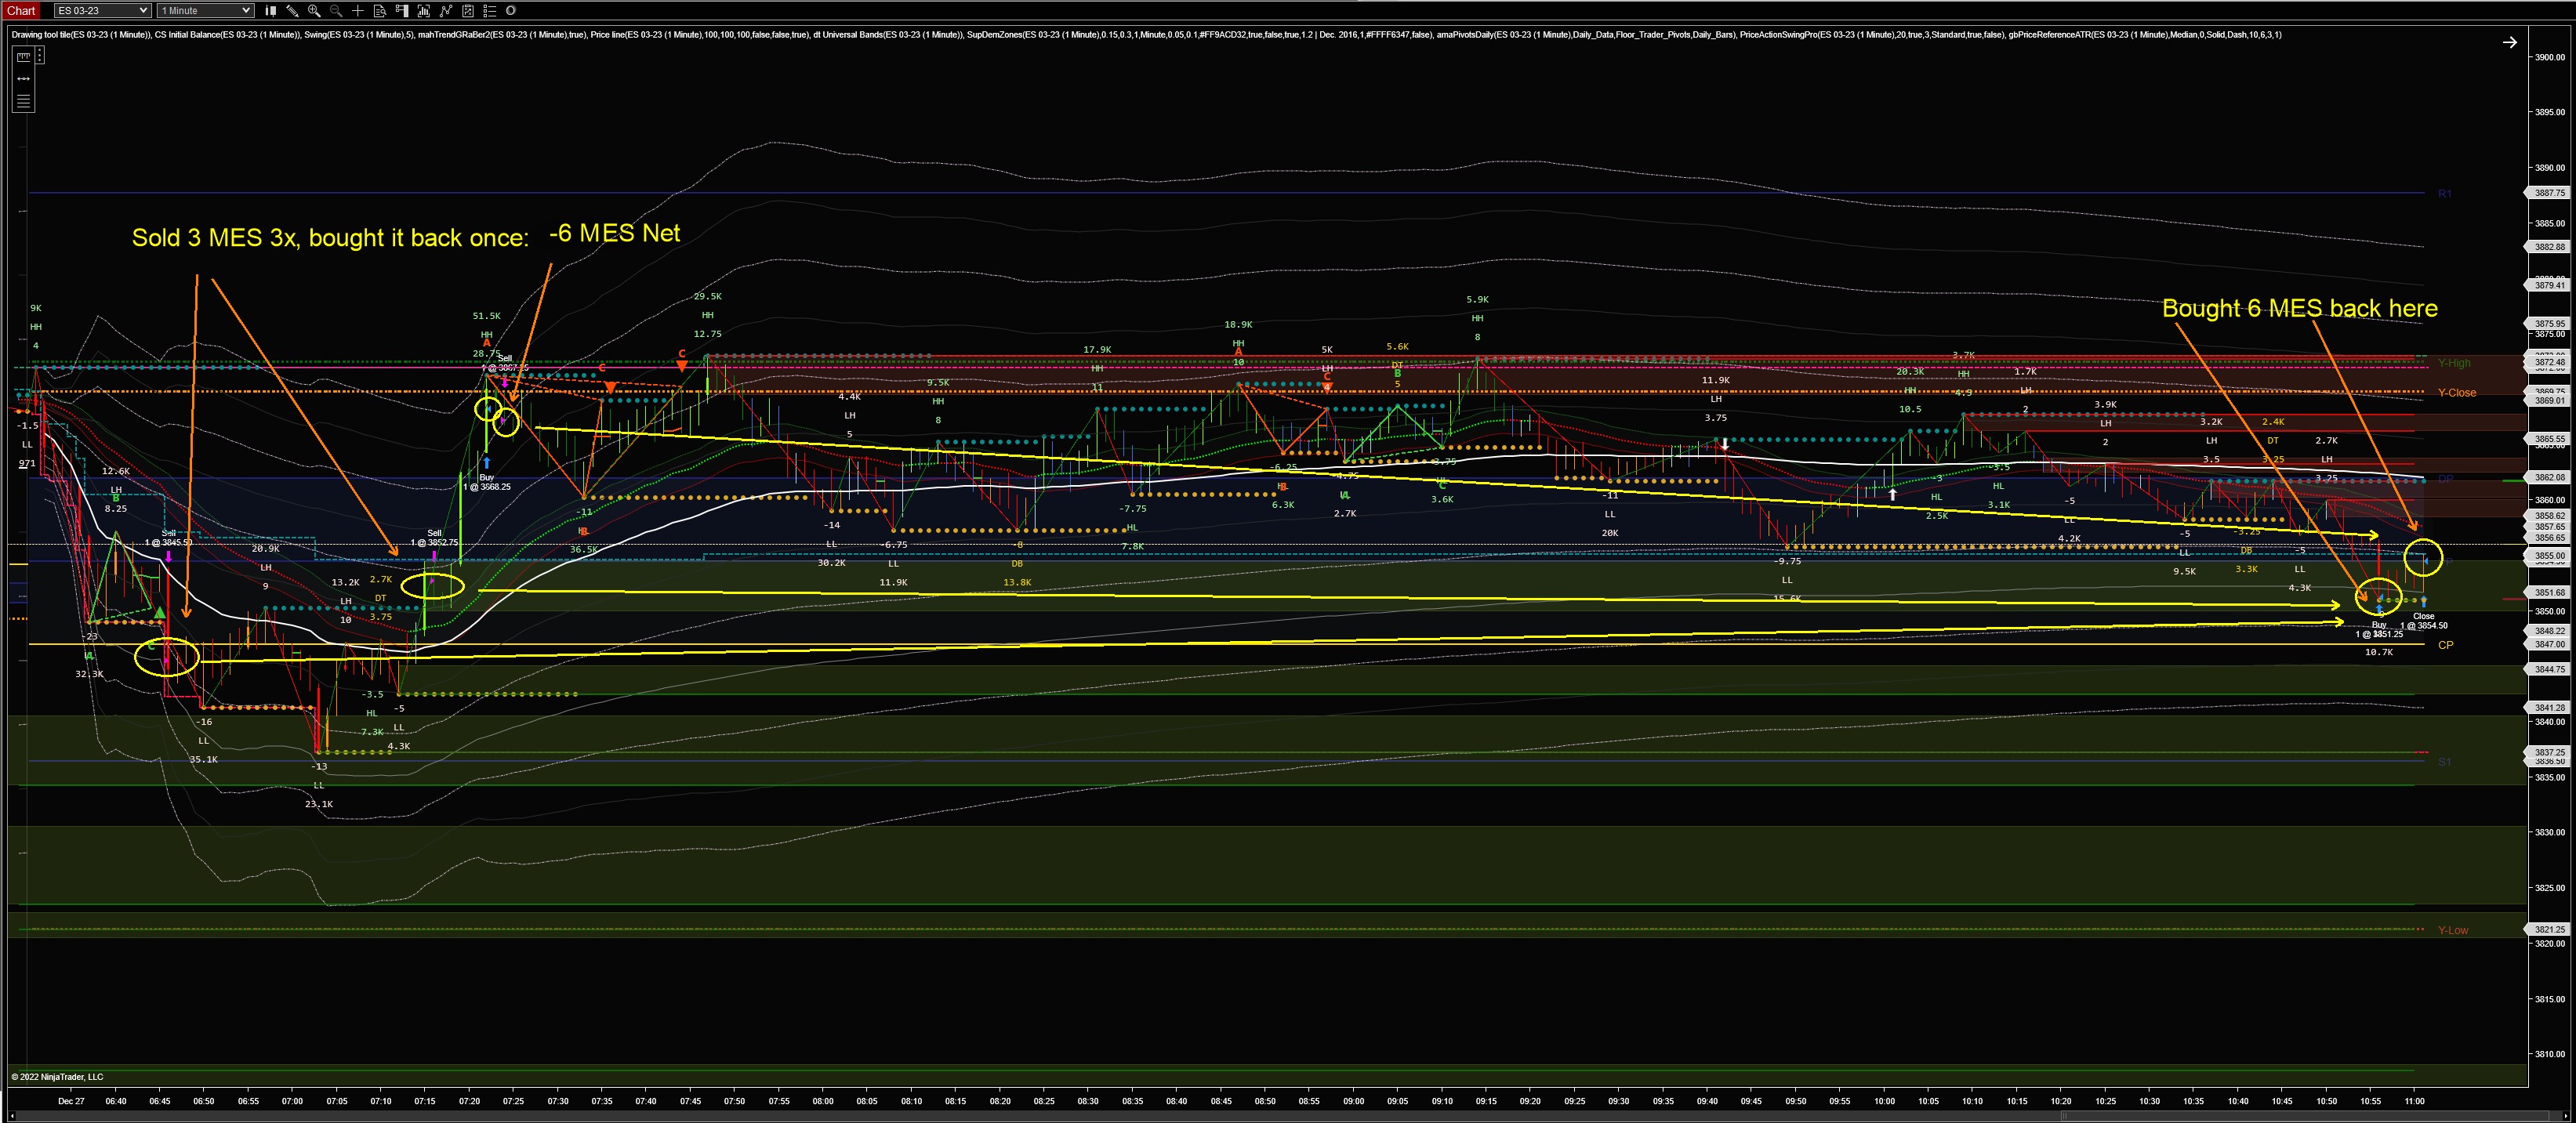Click the S1 pivot label
The width and height of the screenshot is (2576, 1123).
[x=2444, y=762]
